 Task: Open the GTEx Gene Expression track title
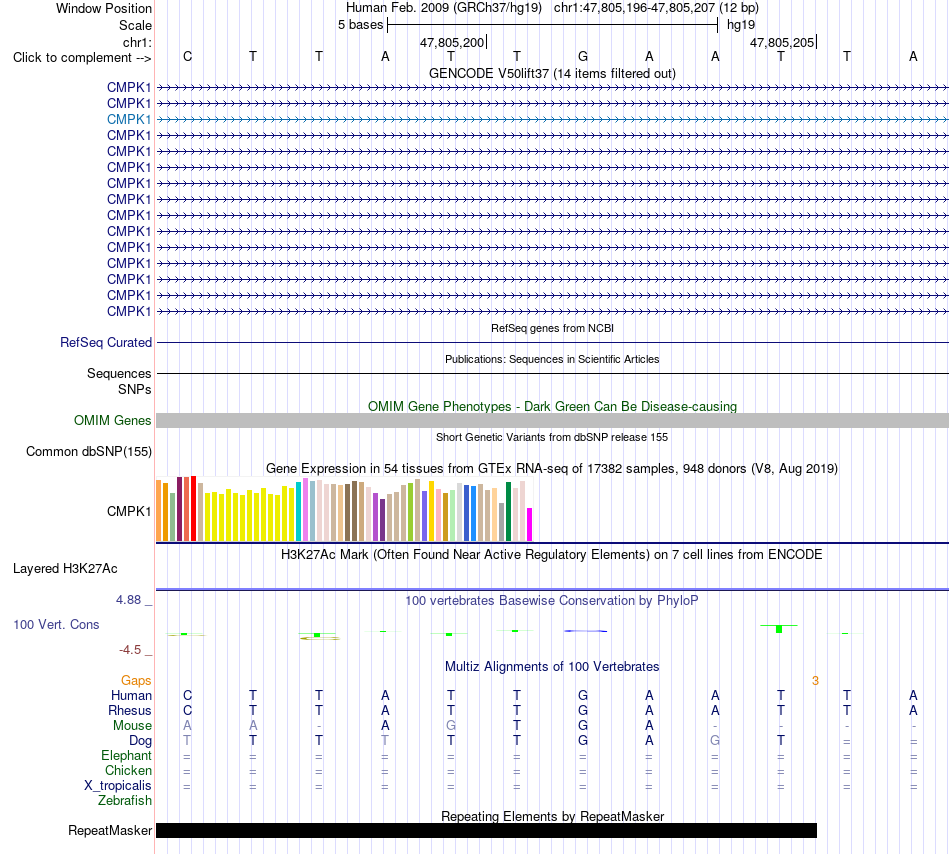(552, 468)
